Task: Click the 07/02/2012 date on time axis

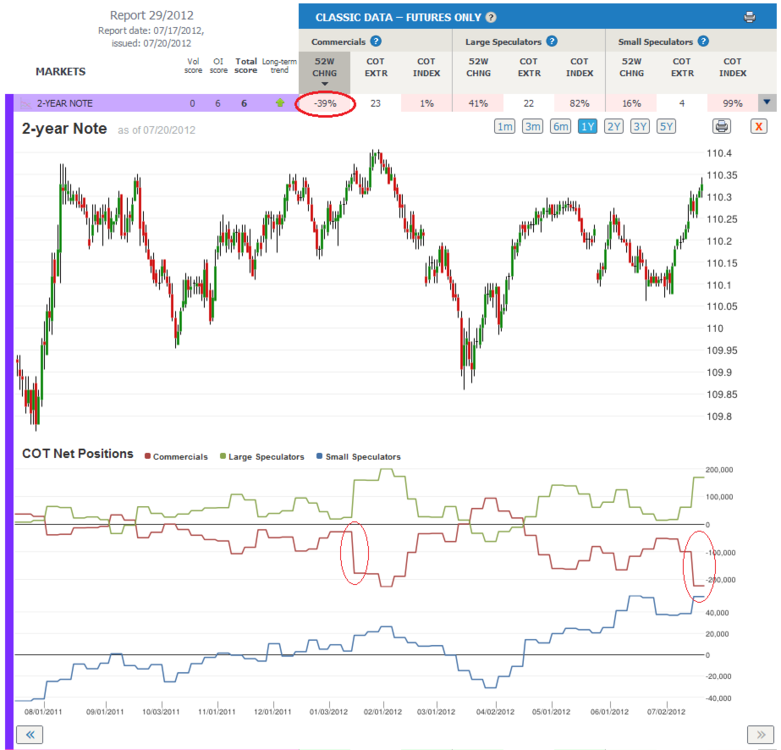Action: (x=666, y=712)
